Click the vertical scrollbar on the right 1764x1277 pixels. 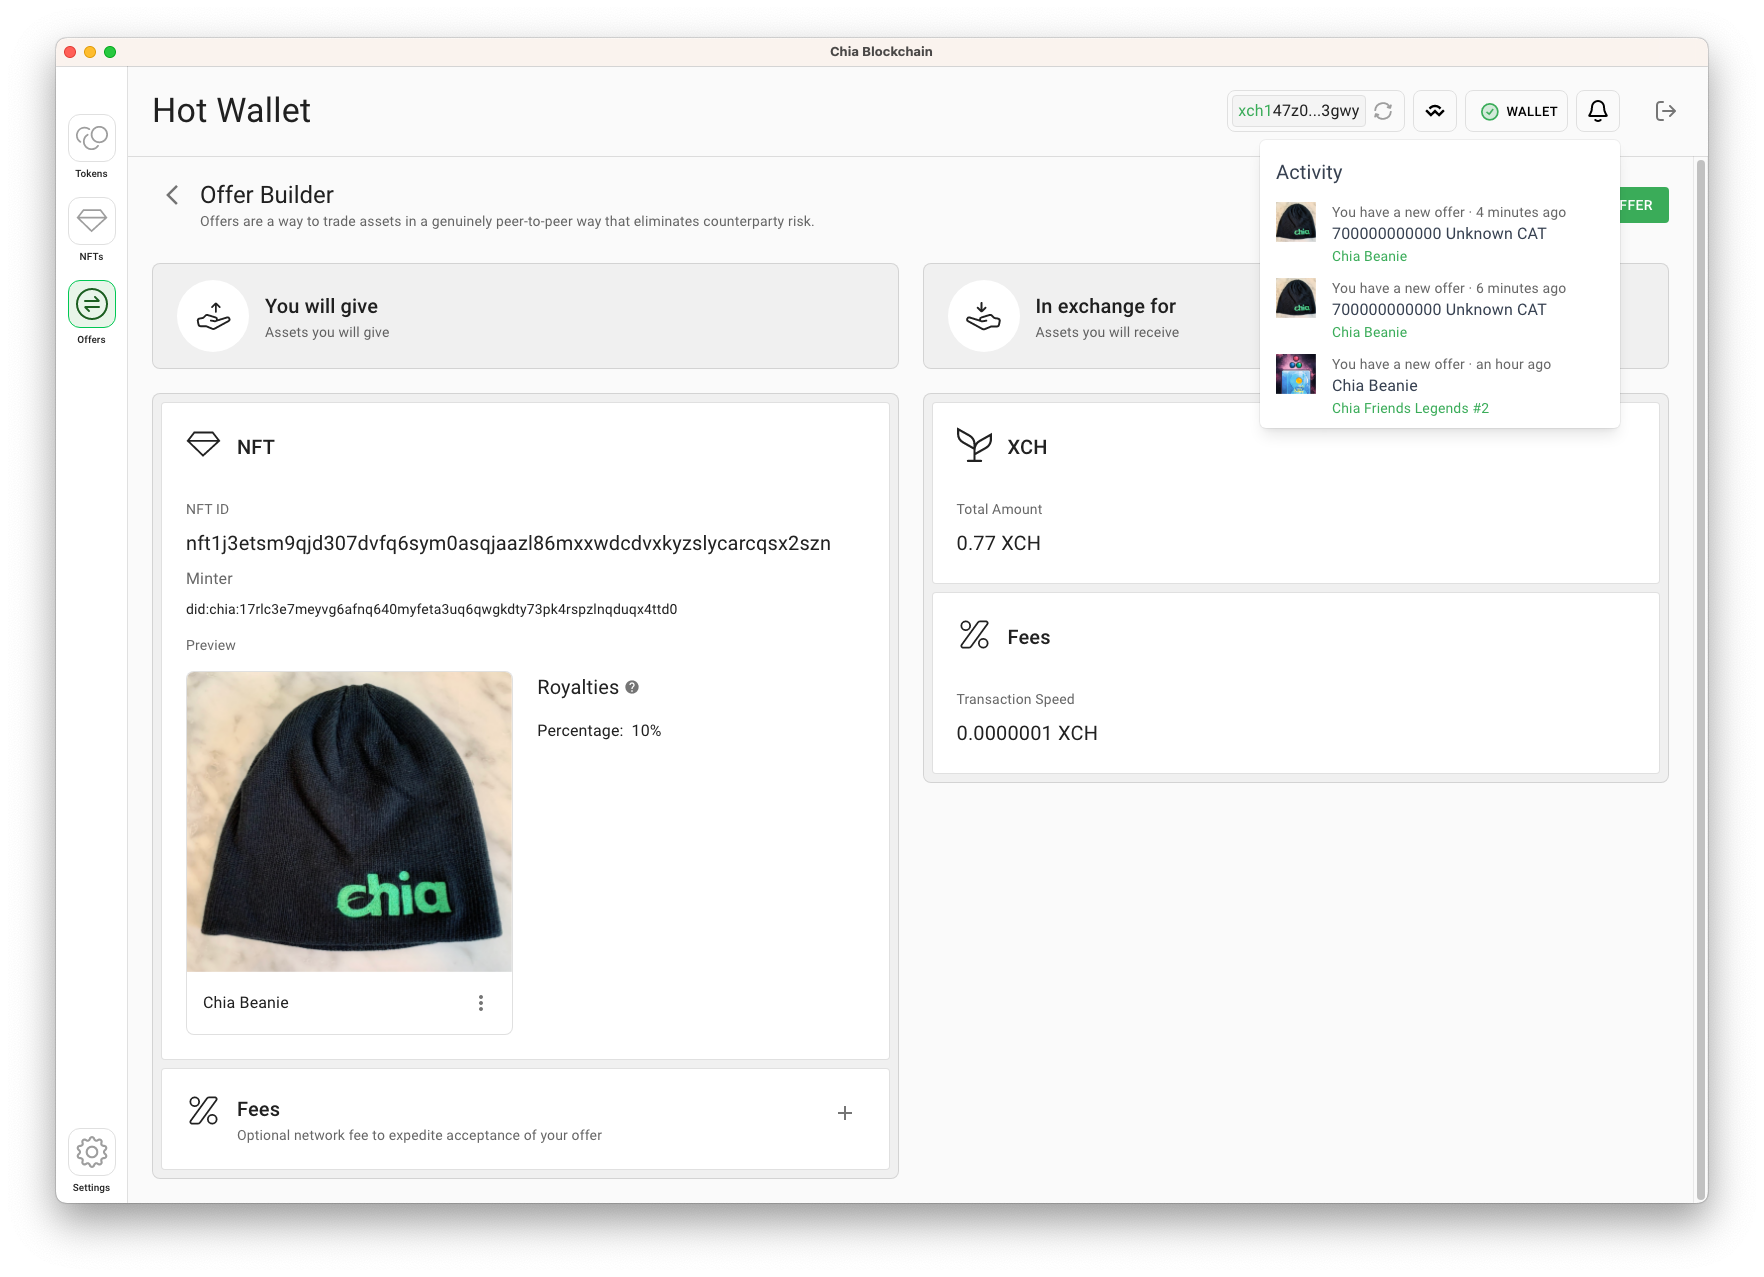(x=1701, y=679)
